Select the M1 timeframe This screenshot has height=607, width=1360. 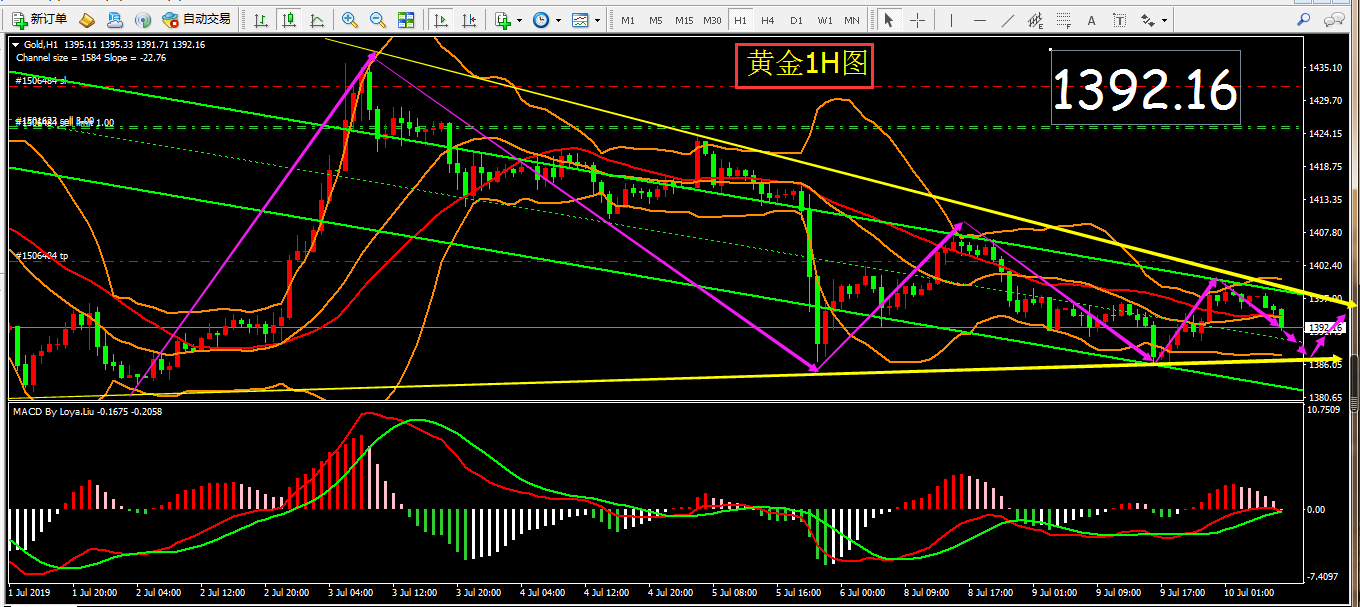coord(627,19)
